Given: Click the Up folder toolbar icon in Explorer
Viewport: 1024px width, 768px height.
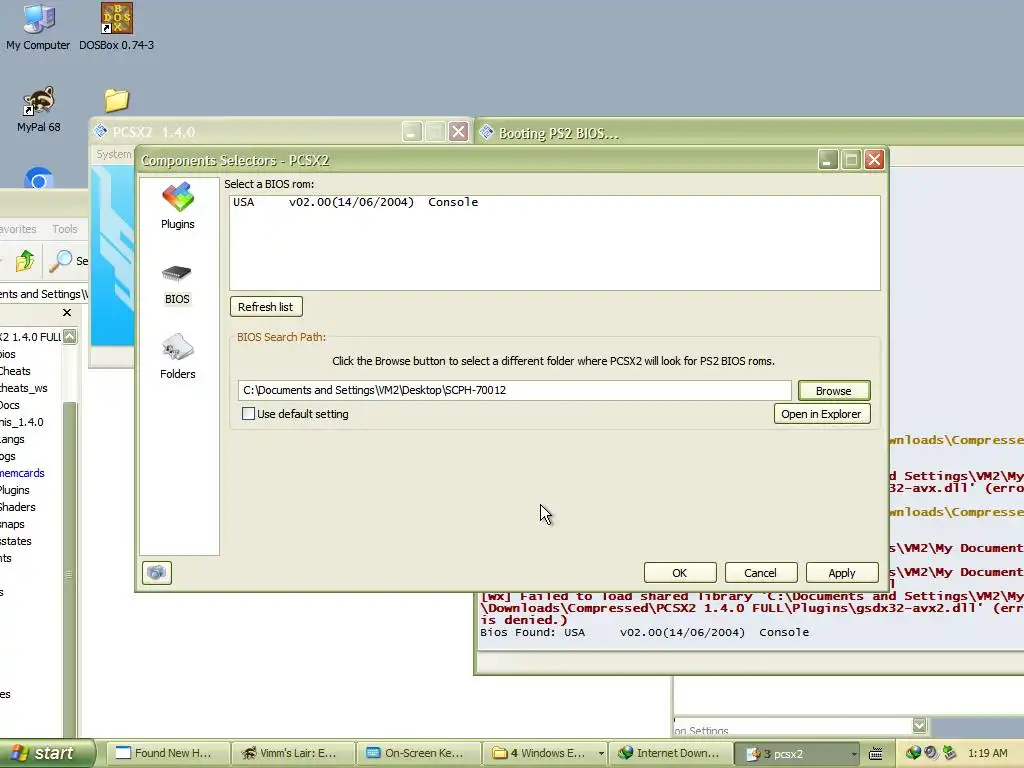Looking at the screenshot, I should pyautogui.click(x=25, y=261).
